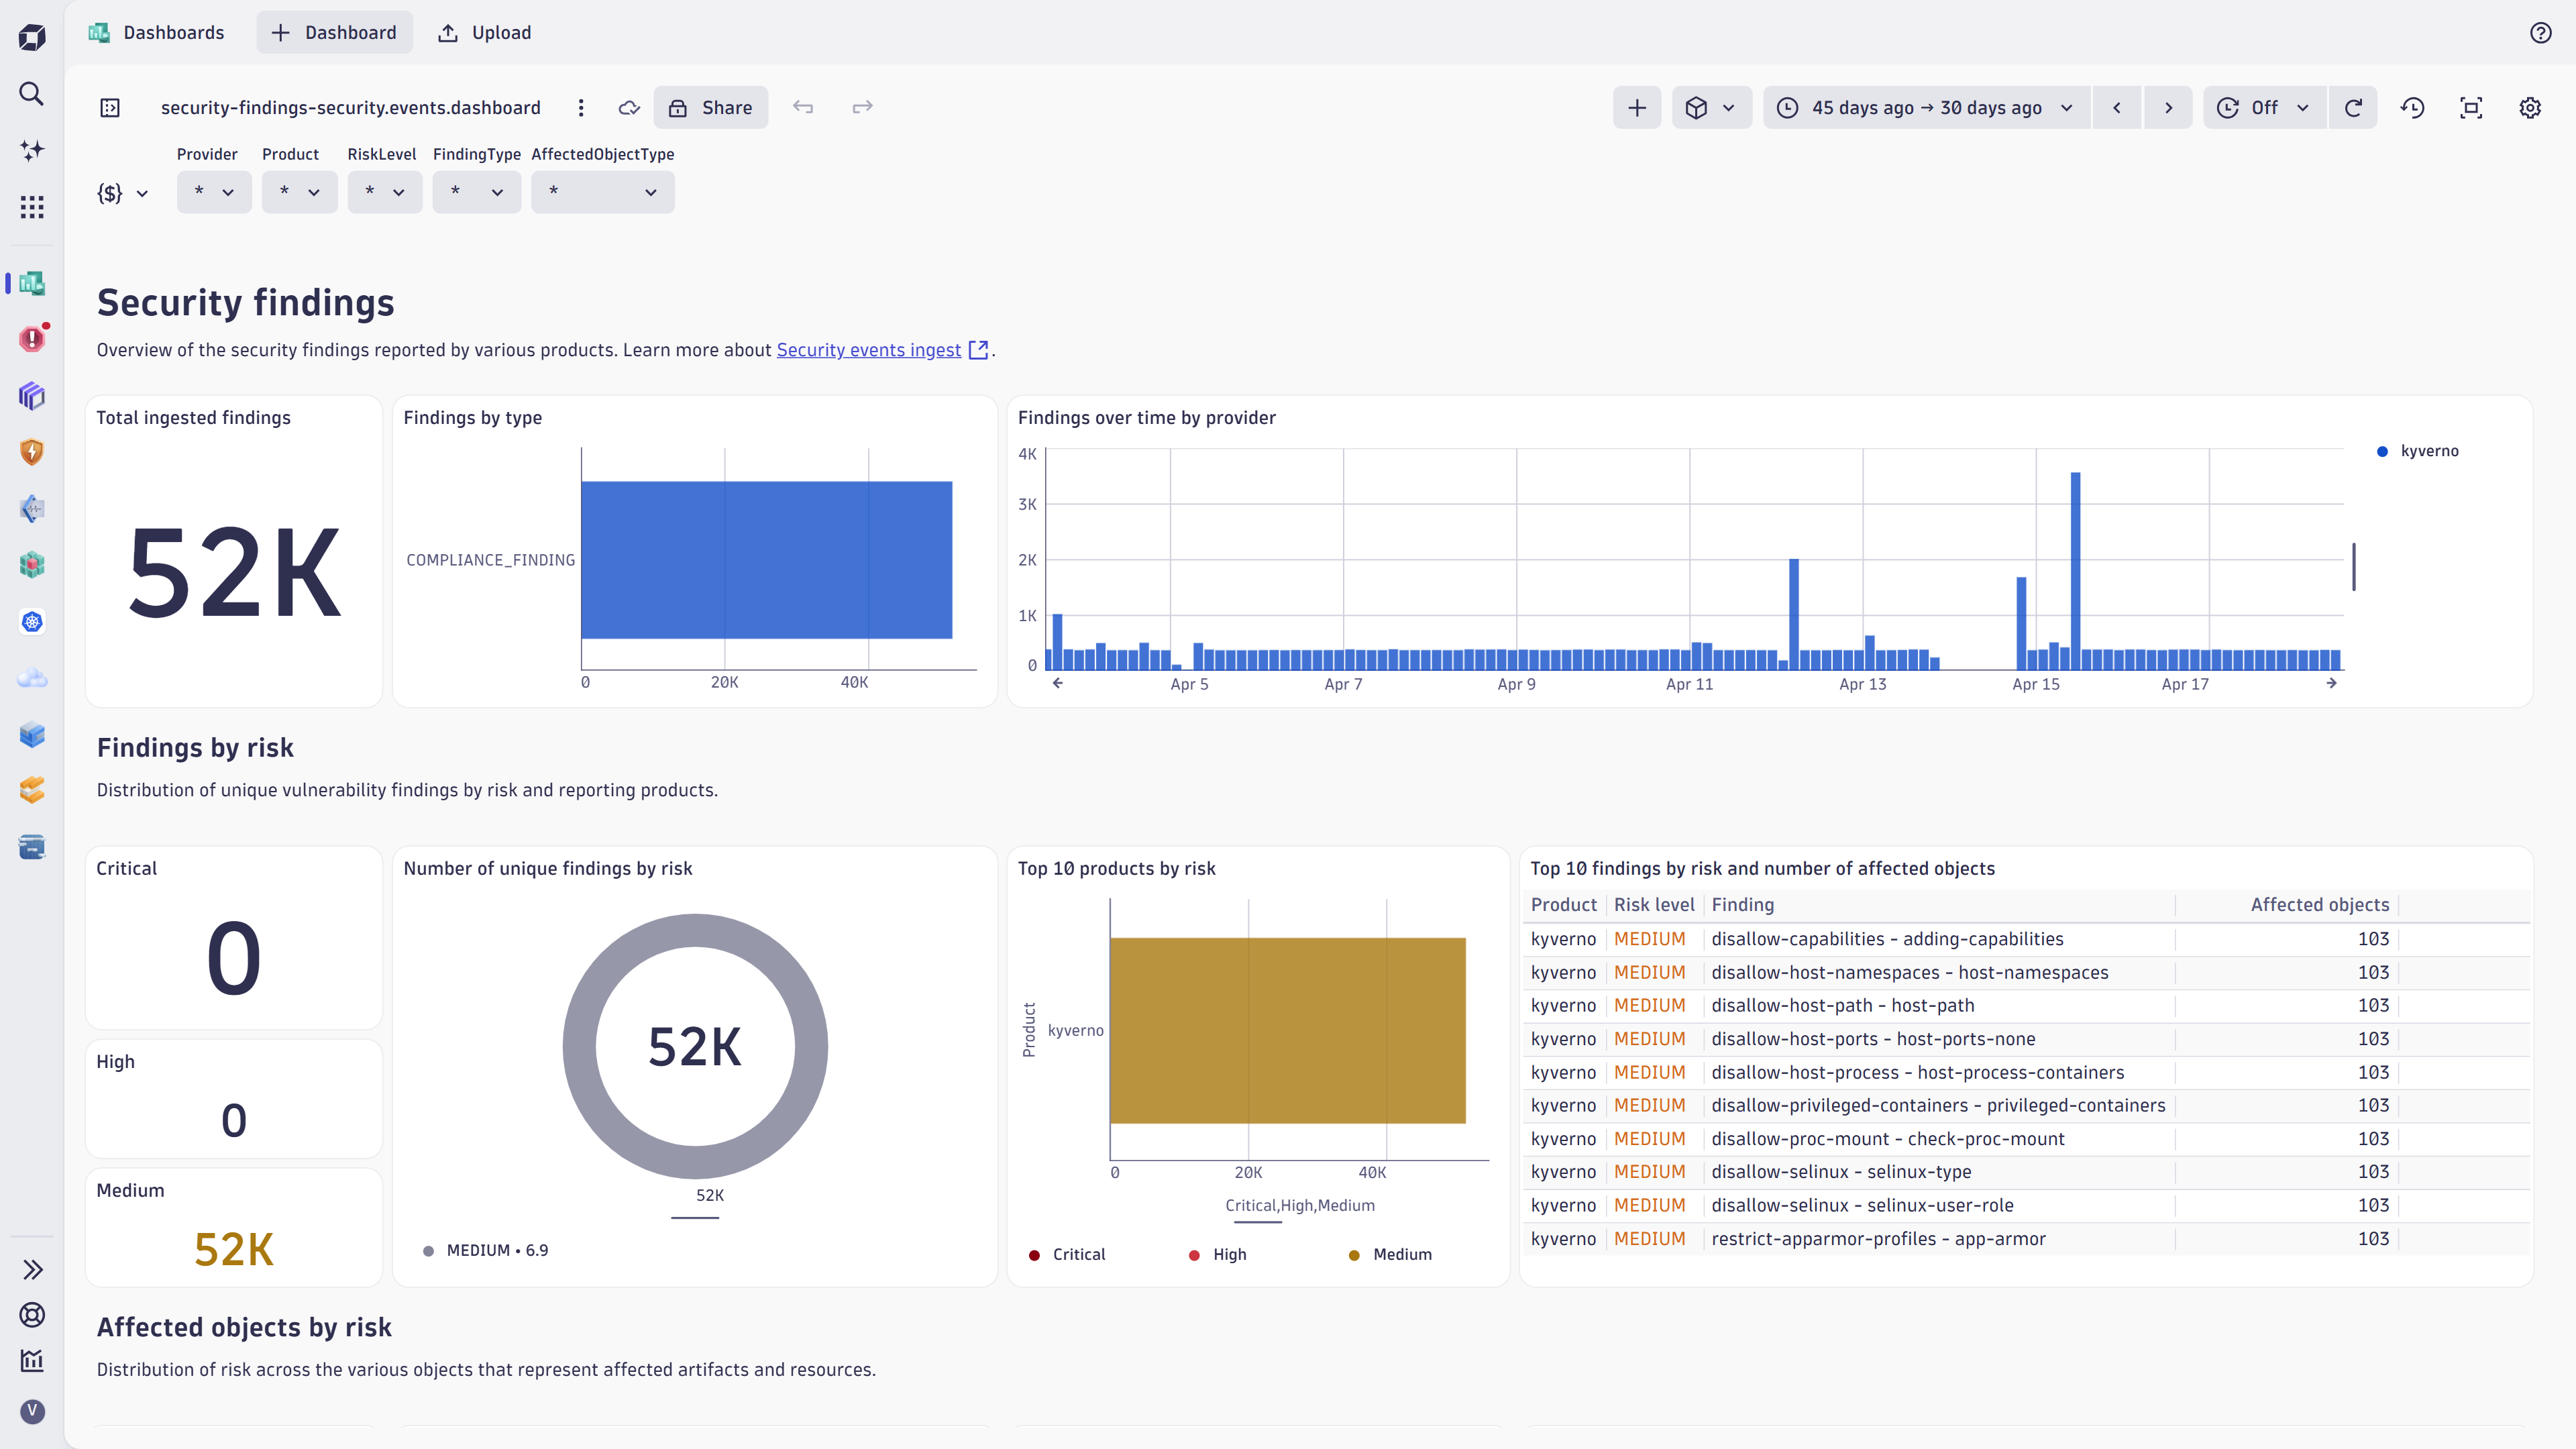
Task: Open the dashboard three-dot options menu
Action: click(x=581, y=108)
